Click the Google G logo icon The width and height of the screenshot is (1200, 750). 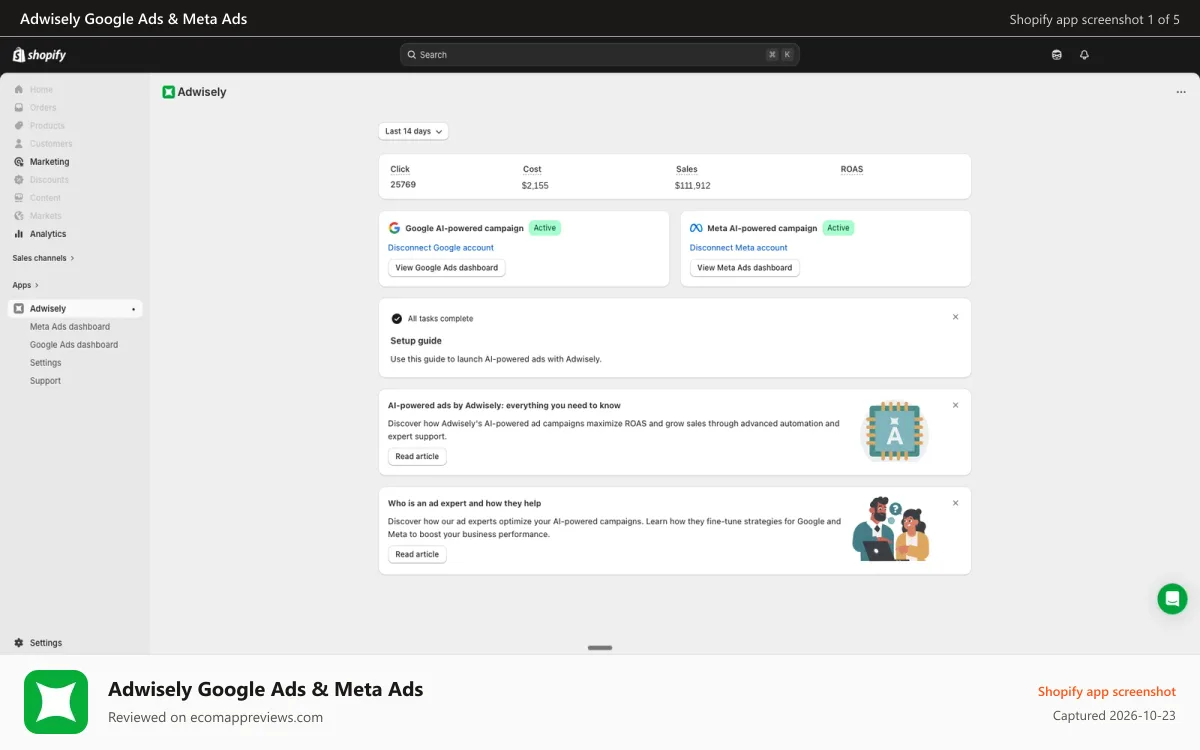click(394, 228)
